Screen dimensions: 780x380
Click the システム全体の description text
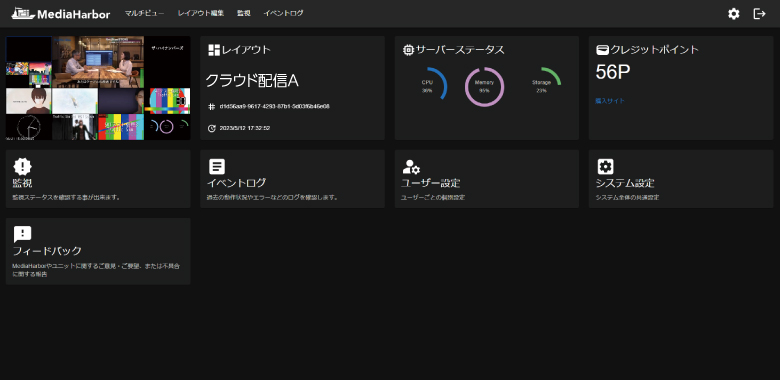(x=627, y=197)
